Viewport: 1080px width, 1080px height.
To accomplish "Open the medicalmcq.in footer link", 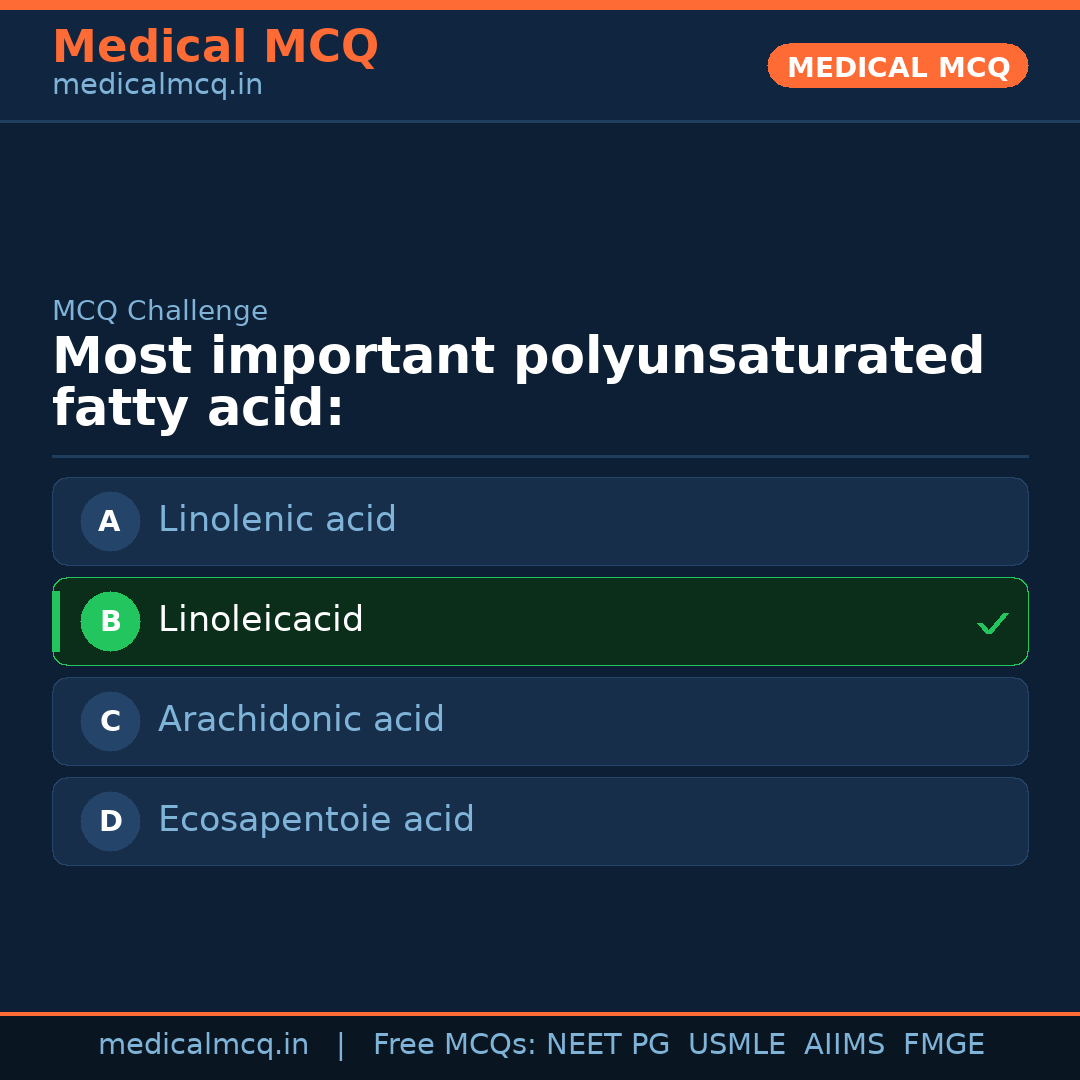I will click(203, 1045).
